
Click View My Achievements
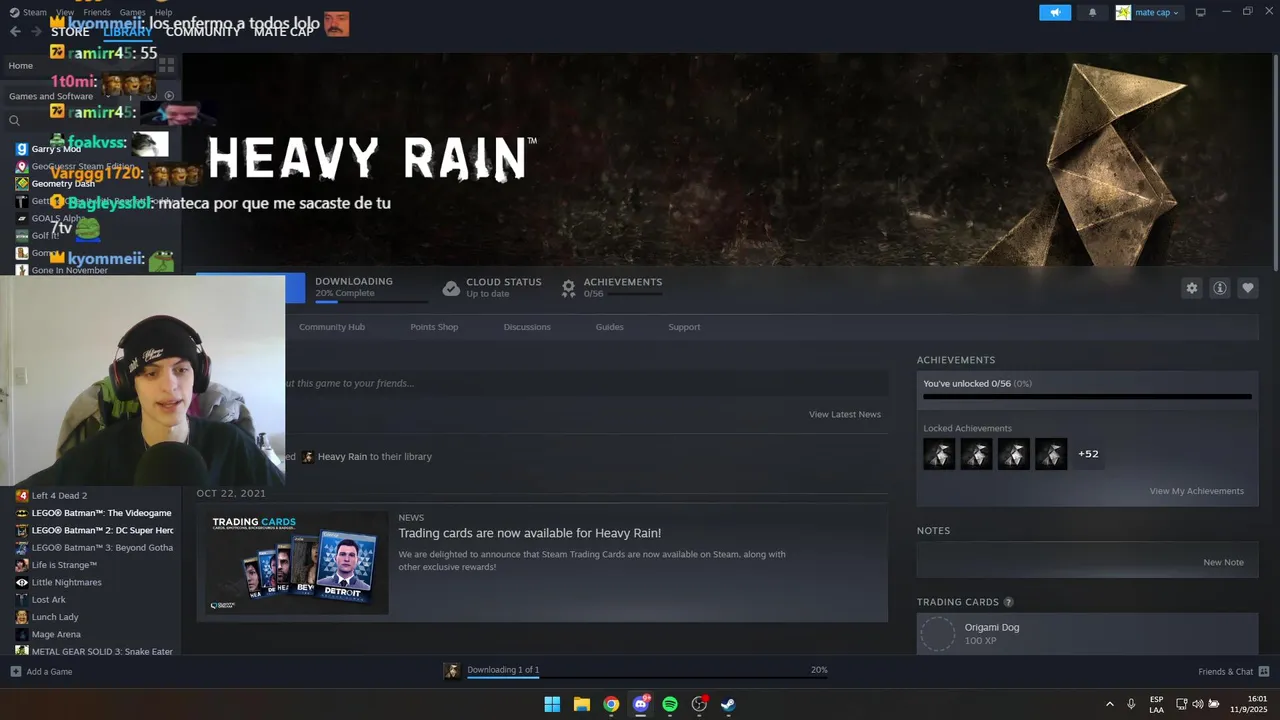pos(1197,491)
